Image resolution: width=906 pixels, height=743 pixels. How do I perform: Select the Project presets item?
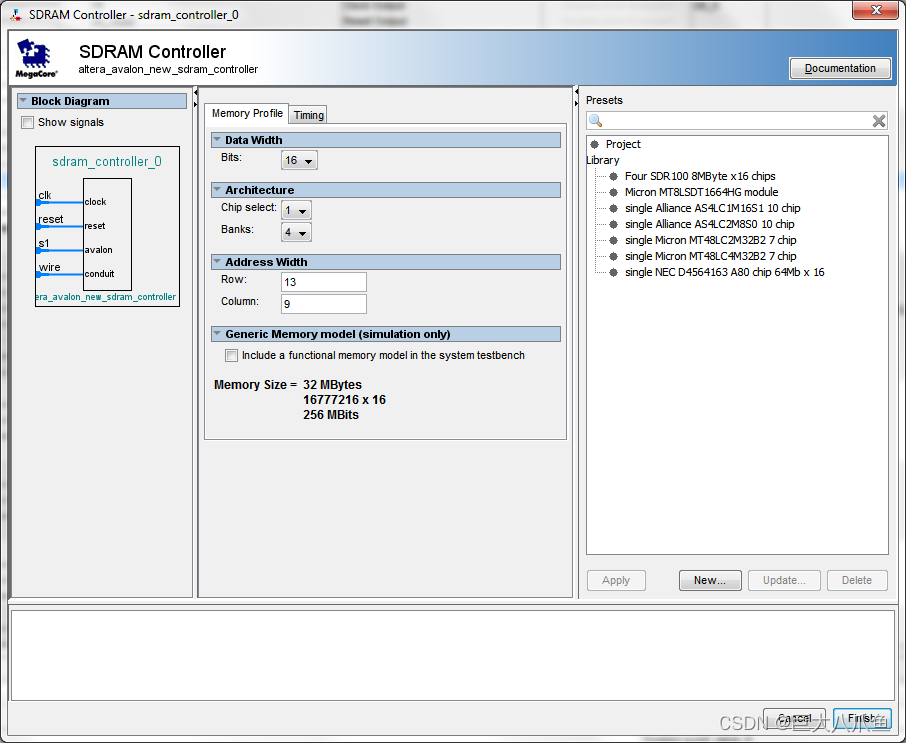[x=623, y=144]
